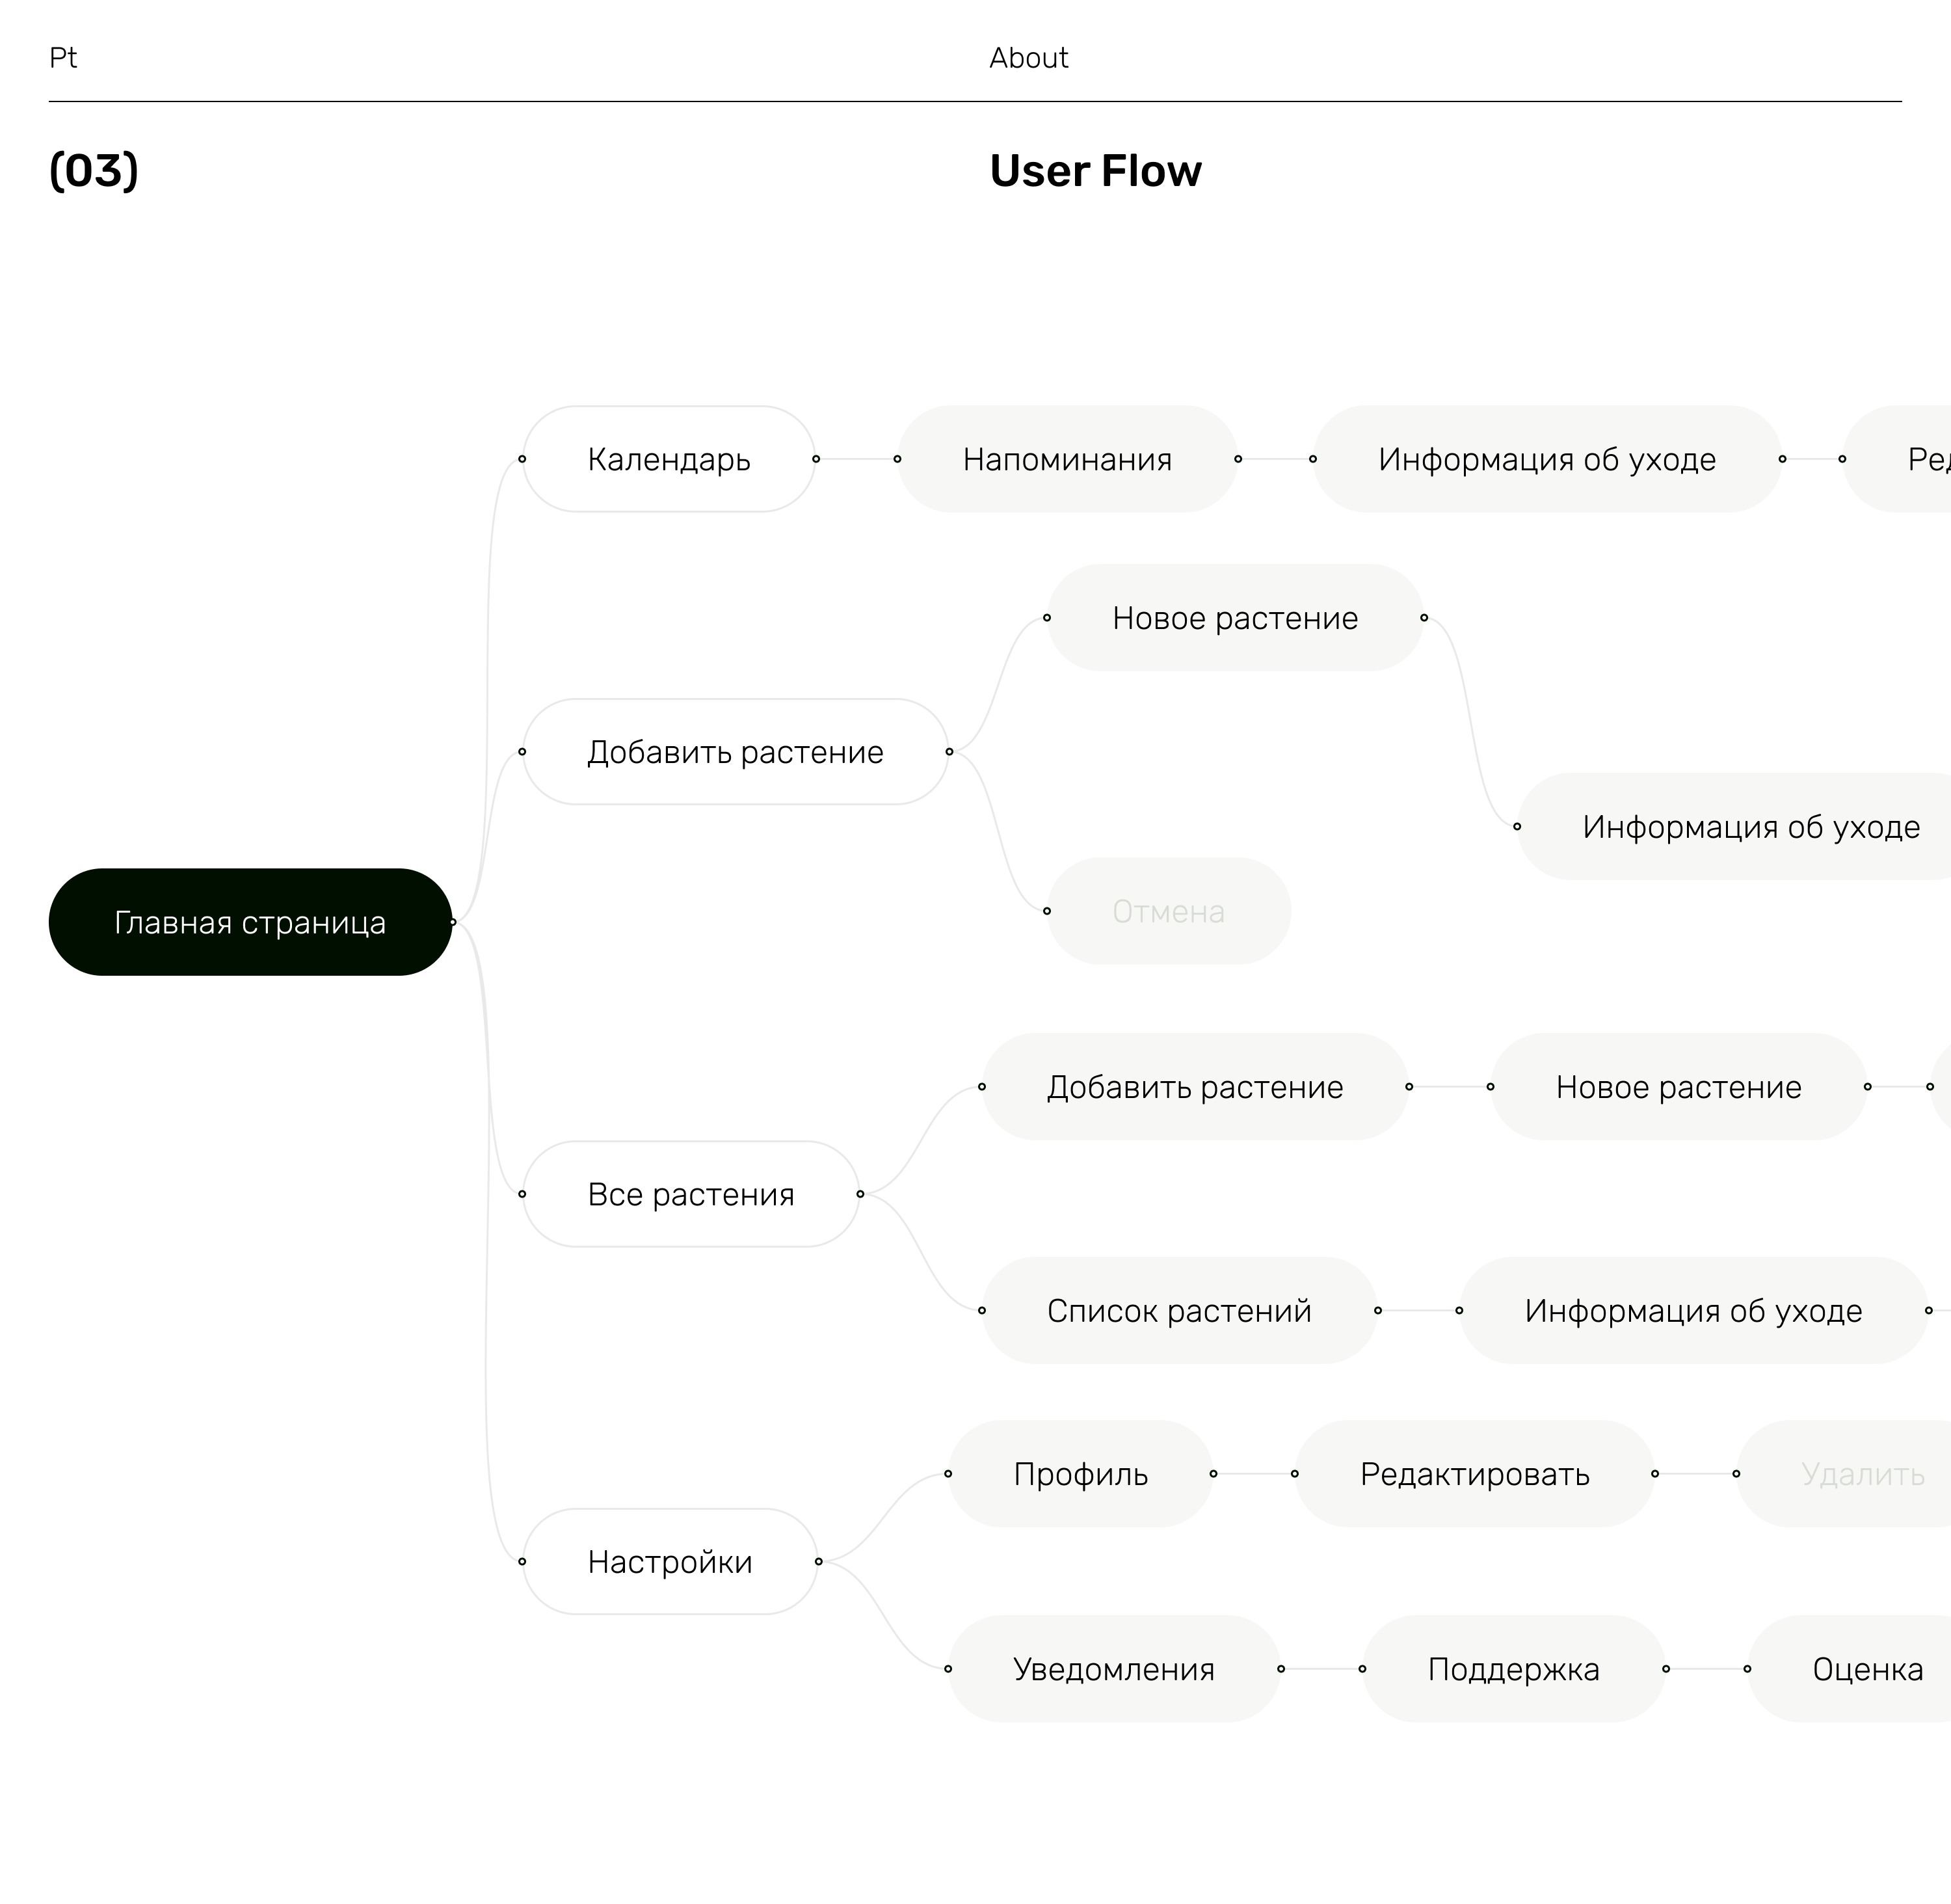This screenshot has width=1951, height=1904.
Task: Select the Список растений node
Action: point(1179,1310)
